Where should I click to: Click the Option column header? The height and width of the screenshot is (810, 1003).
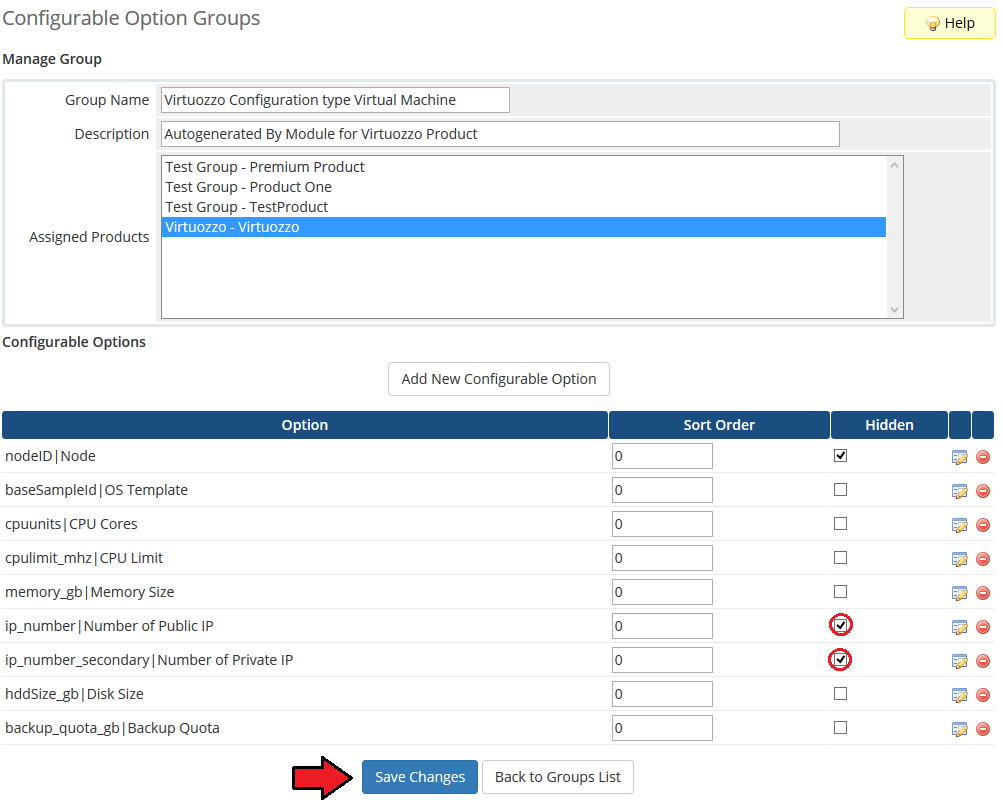pos(304,425)
